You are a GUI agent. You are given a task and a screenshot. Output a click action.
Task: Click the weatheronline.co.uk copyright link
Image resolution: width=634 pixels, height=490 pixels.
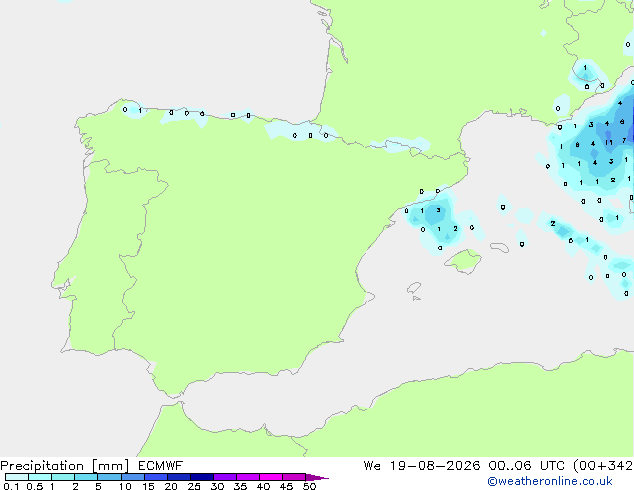(550, 481)
